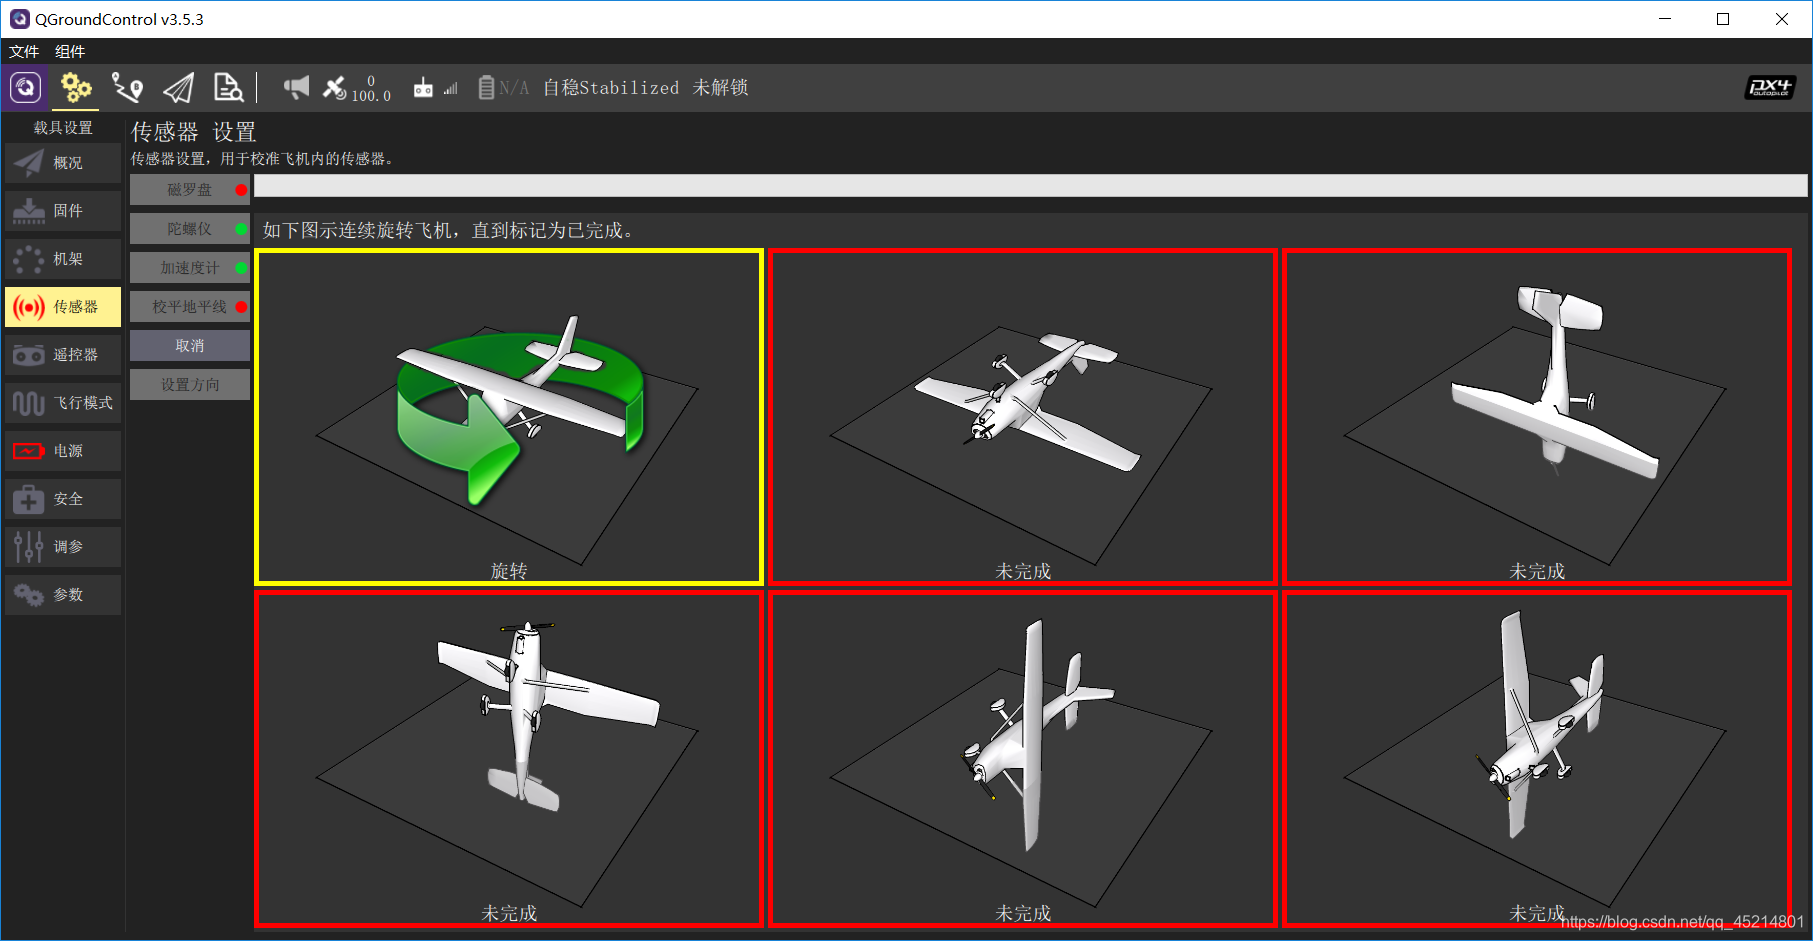The width and height of the screenshot is (1813, 941).
Task: Click the calibration progress bar
Action: [x=1030, y=186]
